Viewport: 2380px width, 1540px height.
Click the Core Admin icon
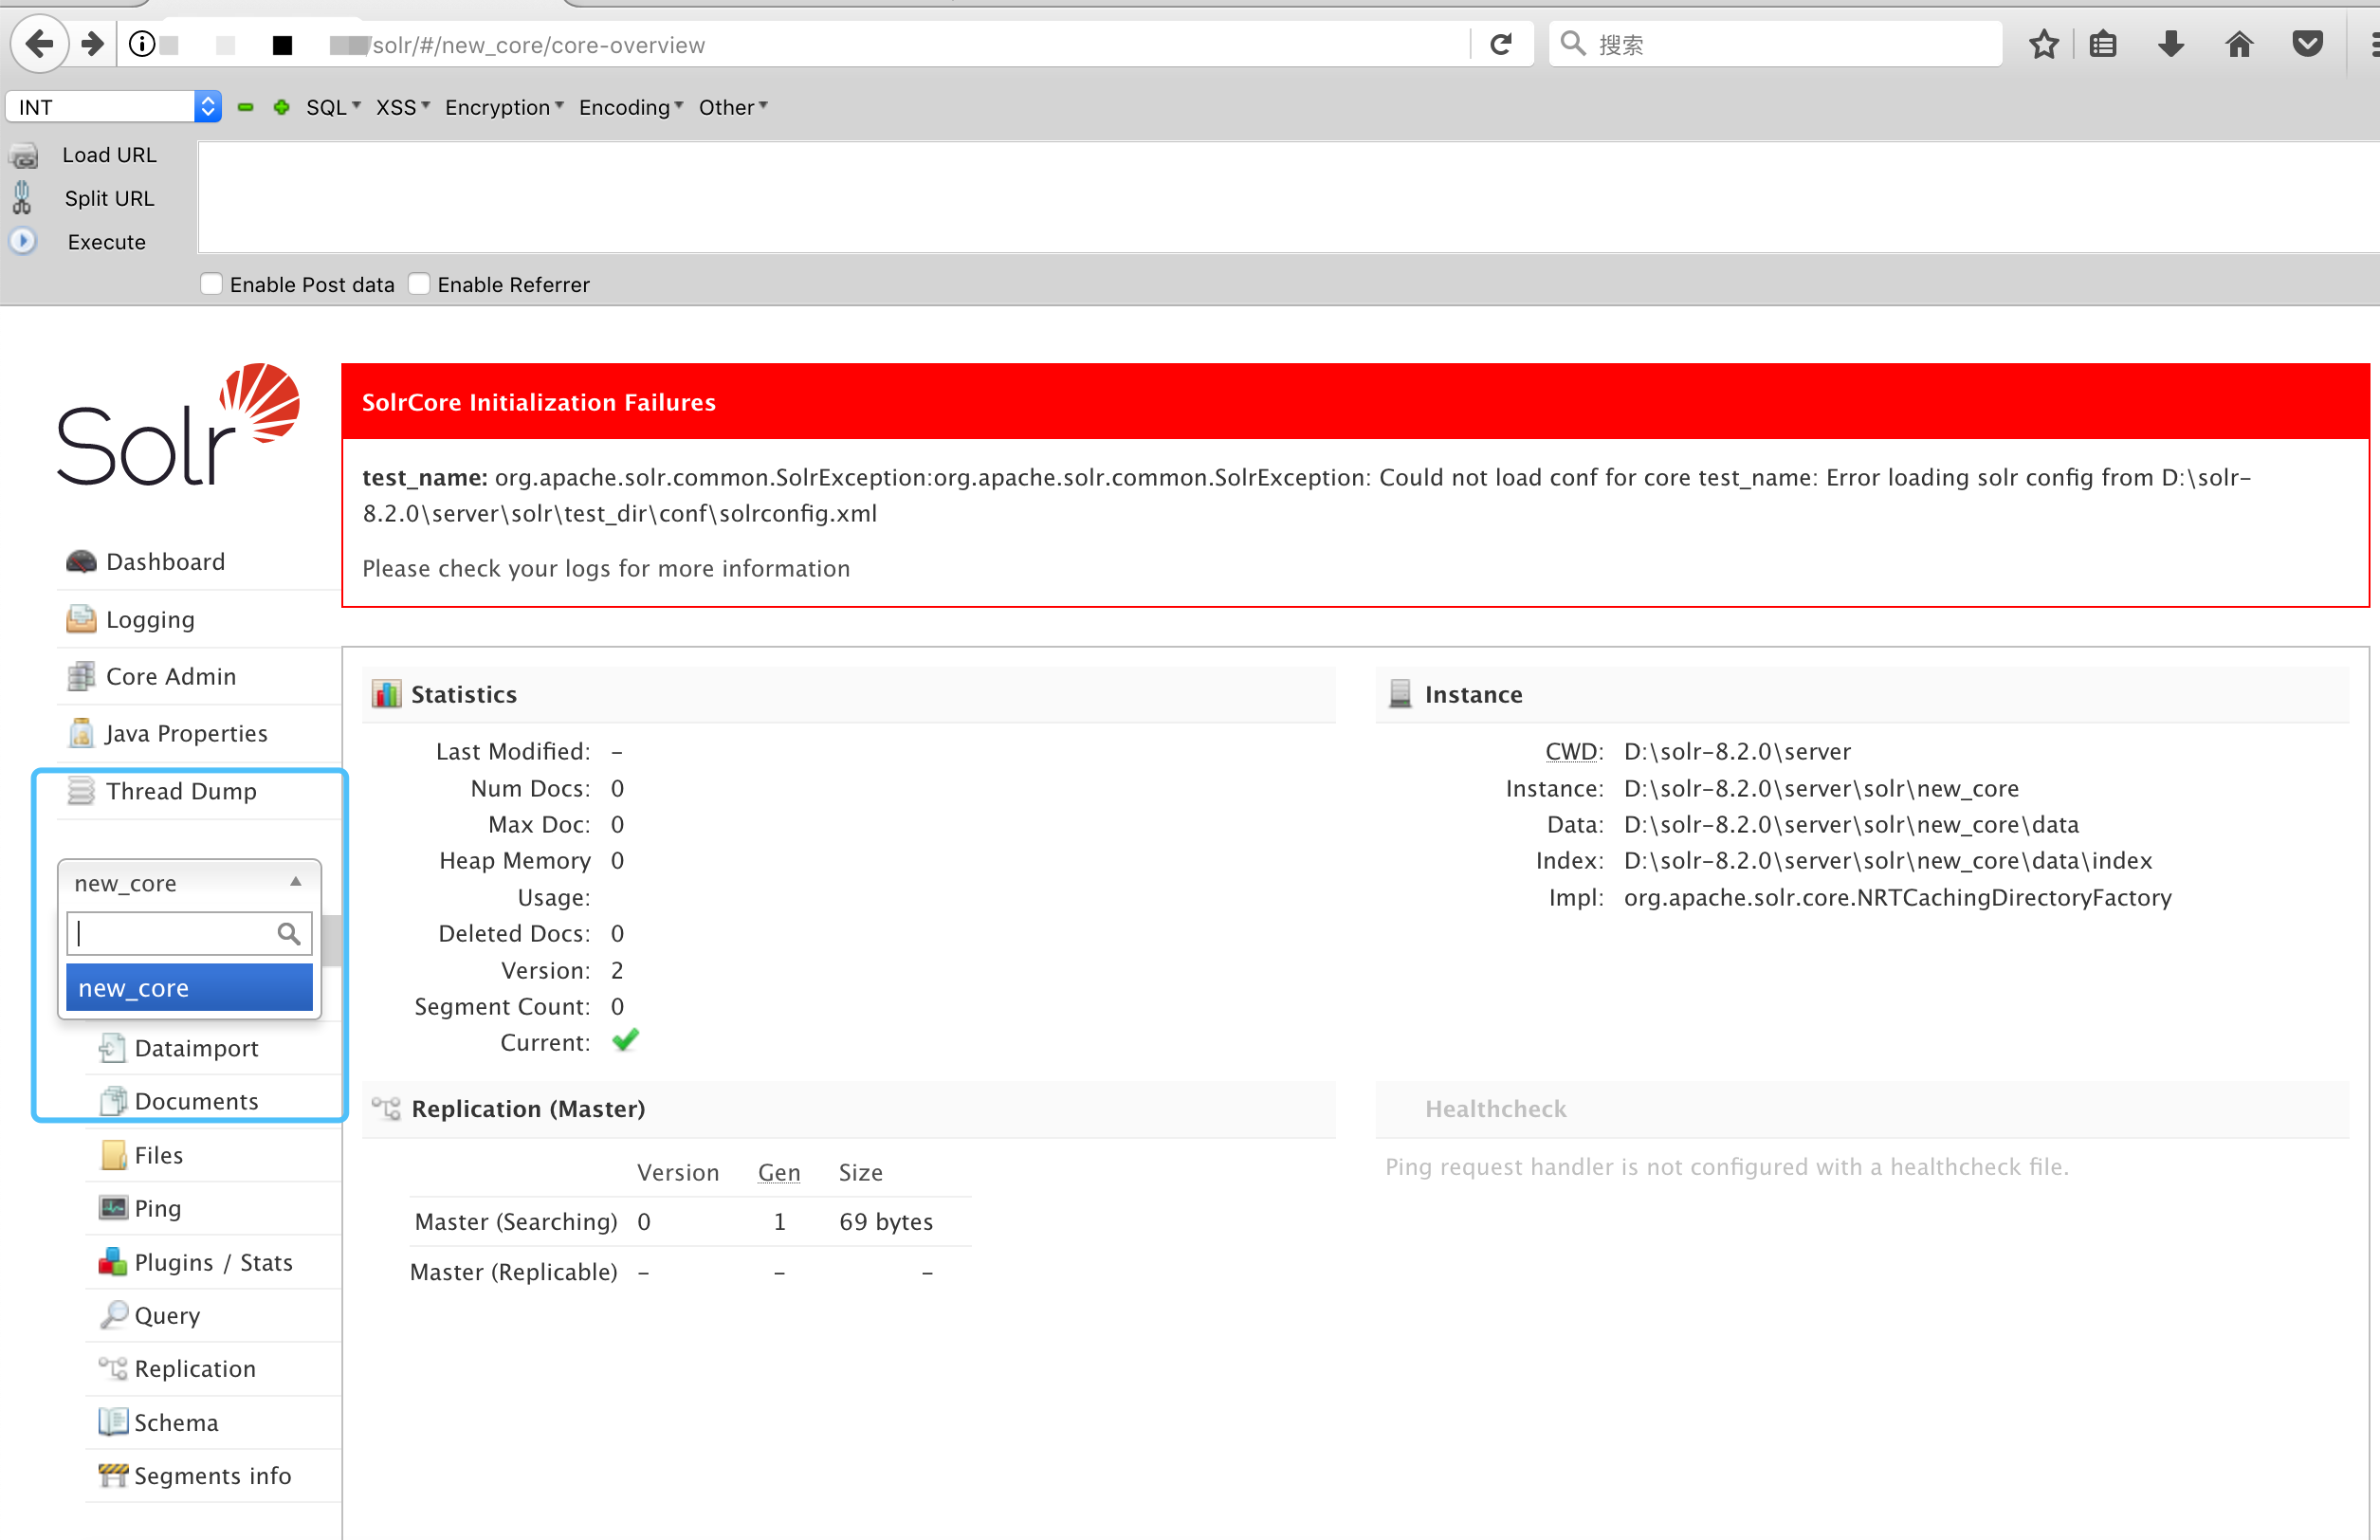(81, 676)
